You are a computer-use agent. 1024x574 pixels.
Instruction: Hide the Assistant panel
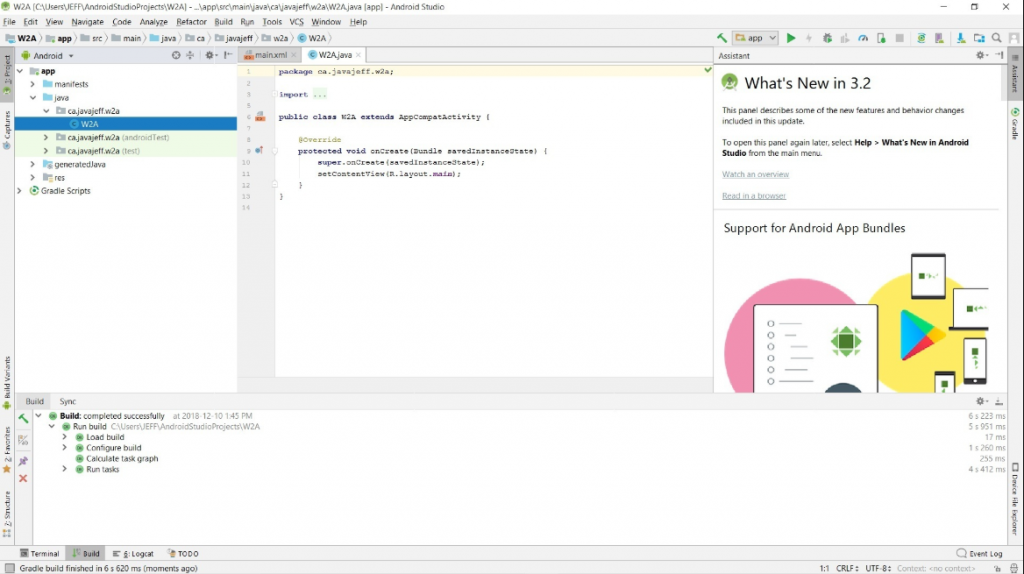pyautogui.click(x=999, y=56)
